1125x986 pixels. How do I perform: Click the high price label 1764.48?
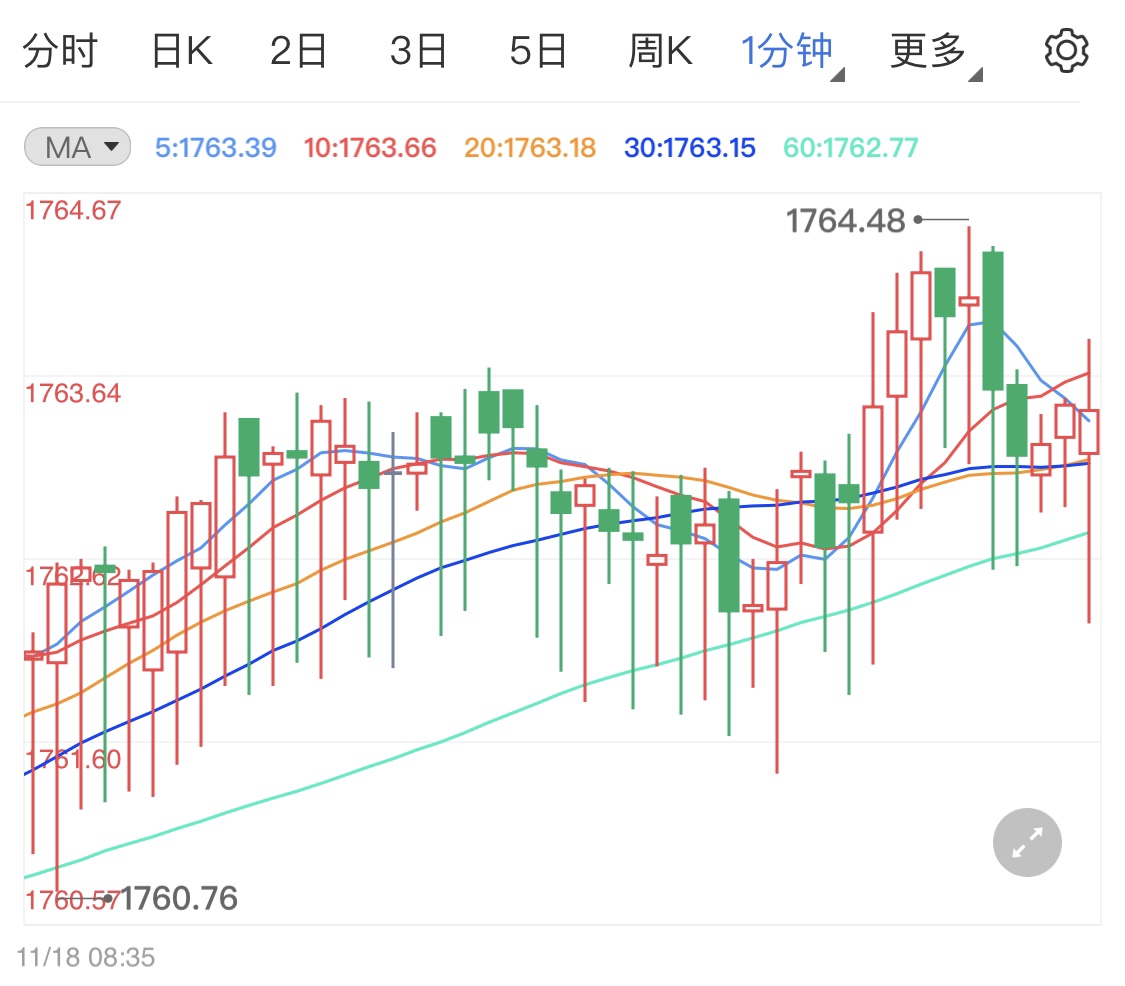pos(845,221)
